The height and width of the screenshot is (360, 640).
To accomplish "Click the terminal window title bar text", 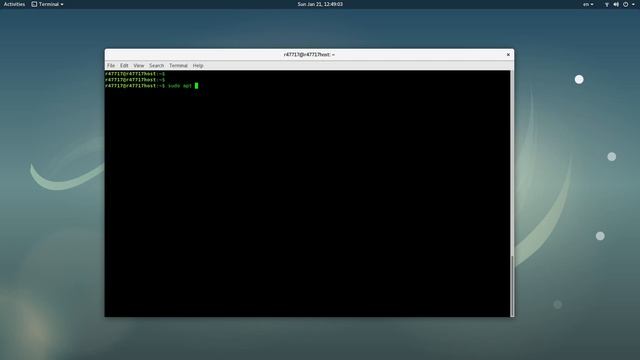I will pos(309,55).
